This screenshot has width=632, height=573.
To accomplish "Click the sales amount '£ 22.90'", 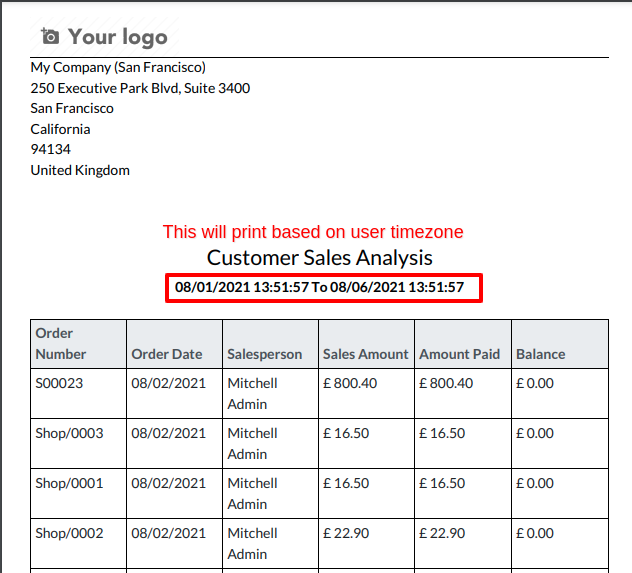I will pyautogui.click(x=346, y=533).
